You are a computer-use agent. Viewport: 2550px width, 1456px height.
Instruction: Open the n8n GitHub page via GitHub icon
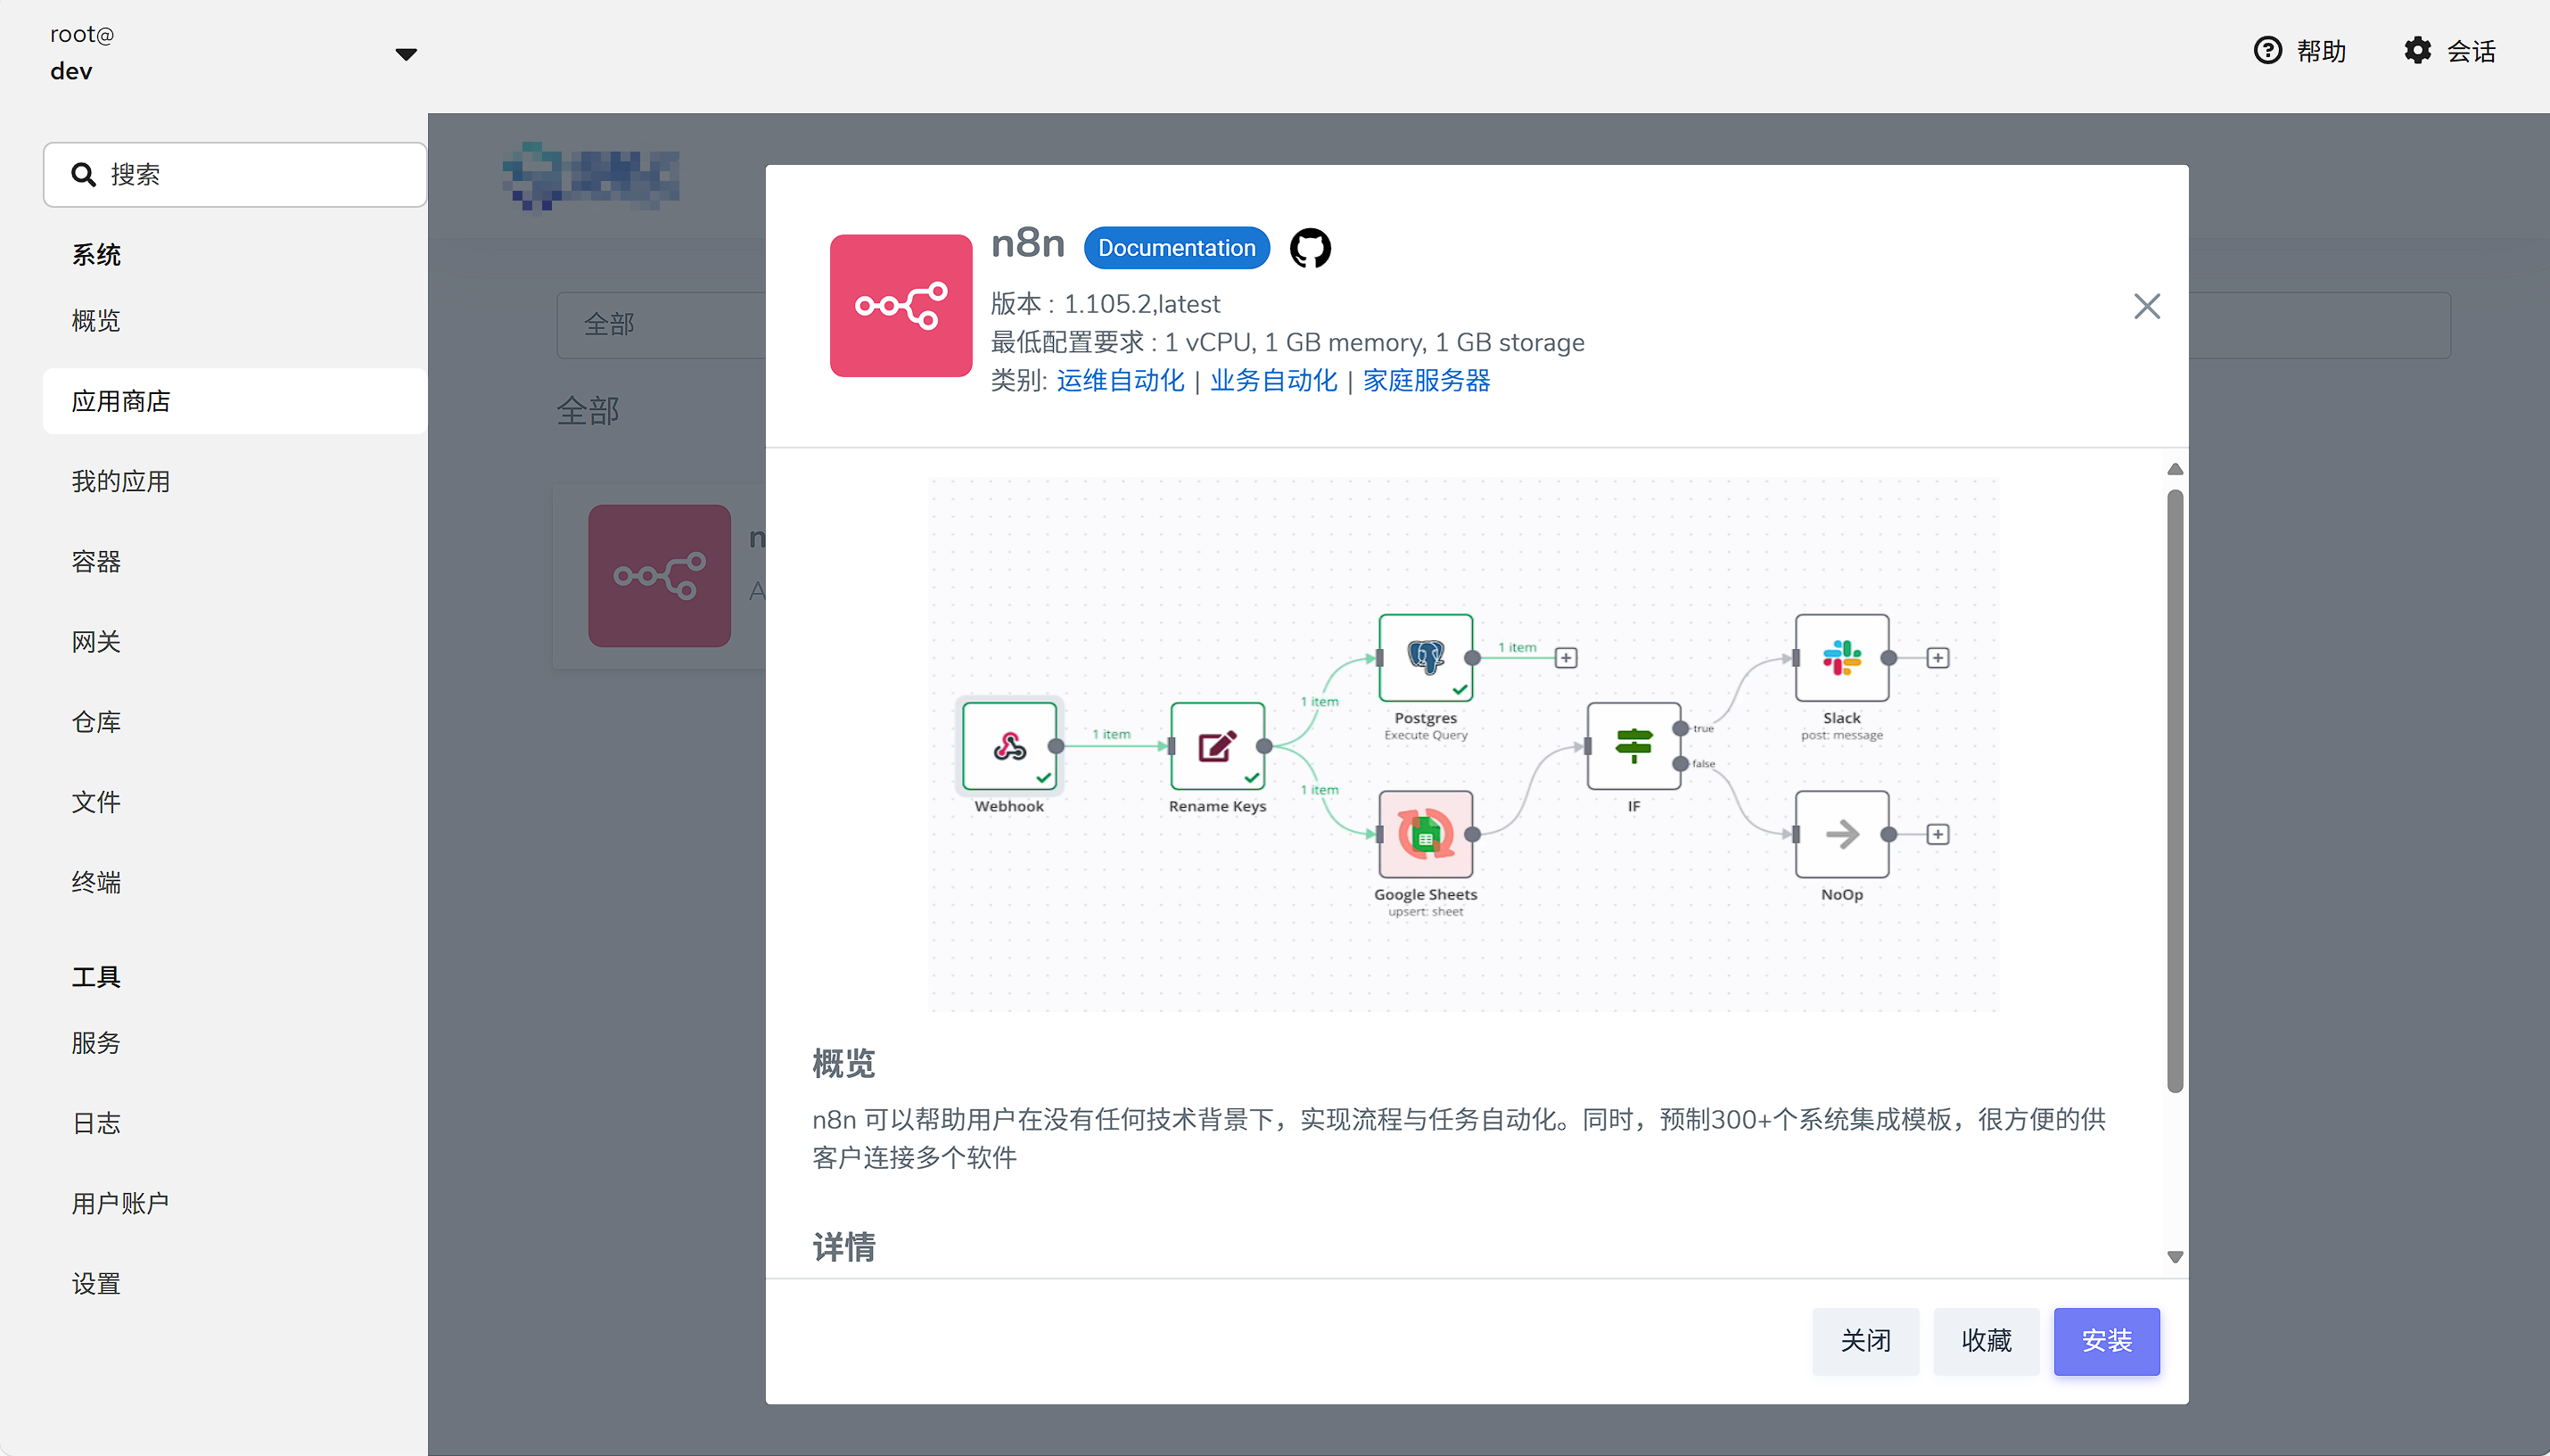[1309, 247]
